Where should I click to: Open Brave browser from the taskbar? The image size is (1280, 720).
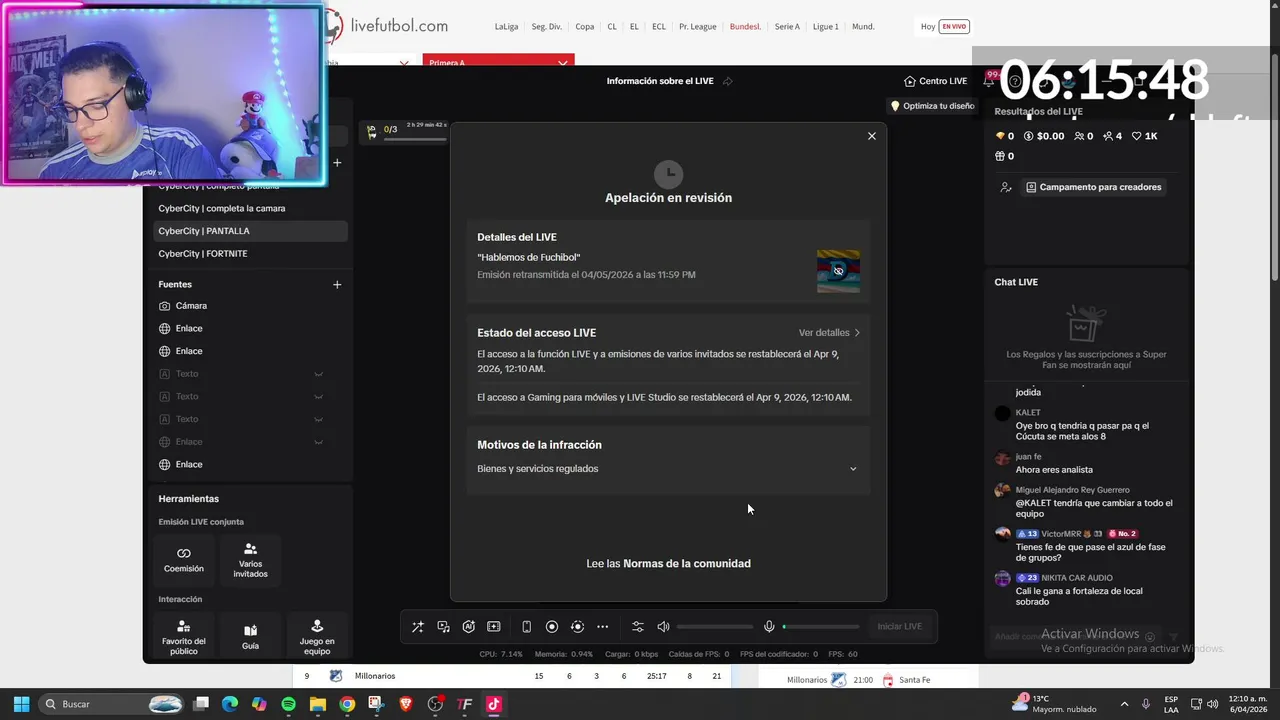click(x=405, y=705)
